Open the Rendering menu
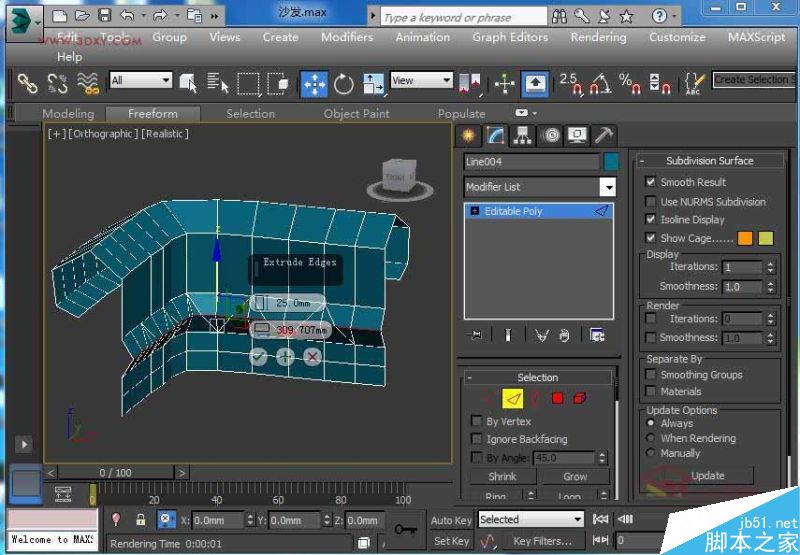800x555 pixels. (598, 37)
